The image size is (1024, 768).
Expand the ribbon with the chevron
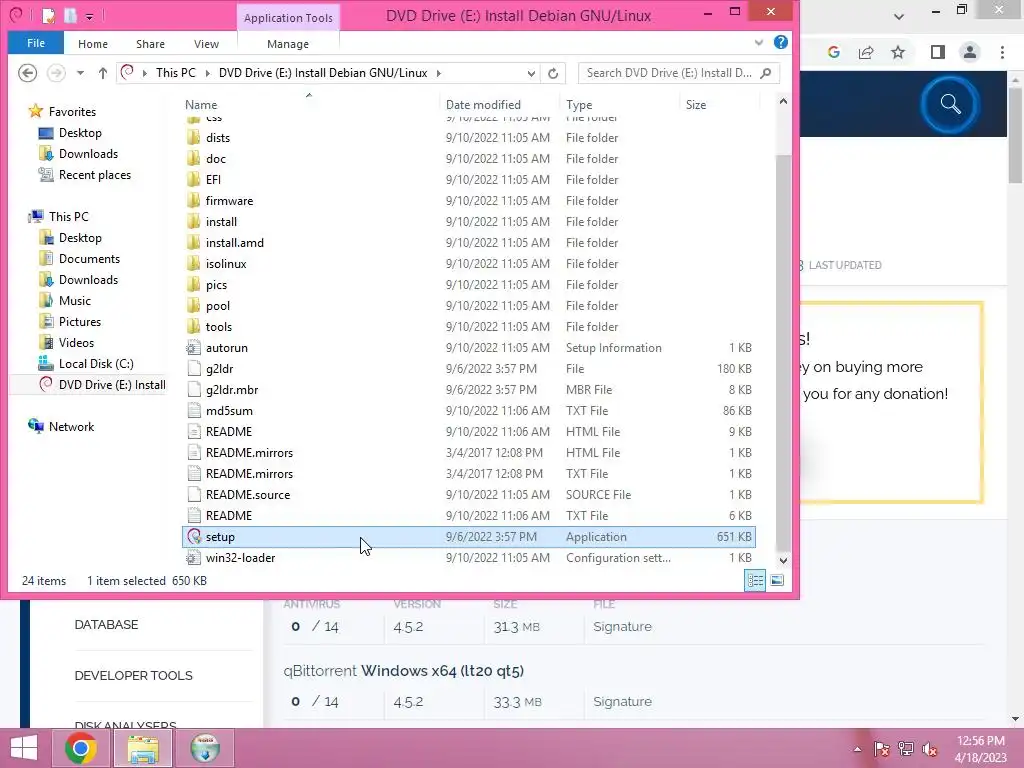758,43
